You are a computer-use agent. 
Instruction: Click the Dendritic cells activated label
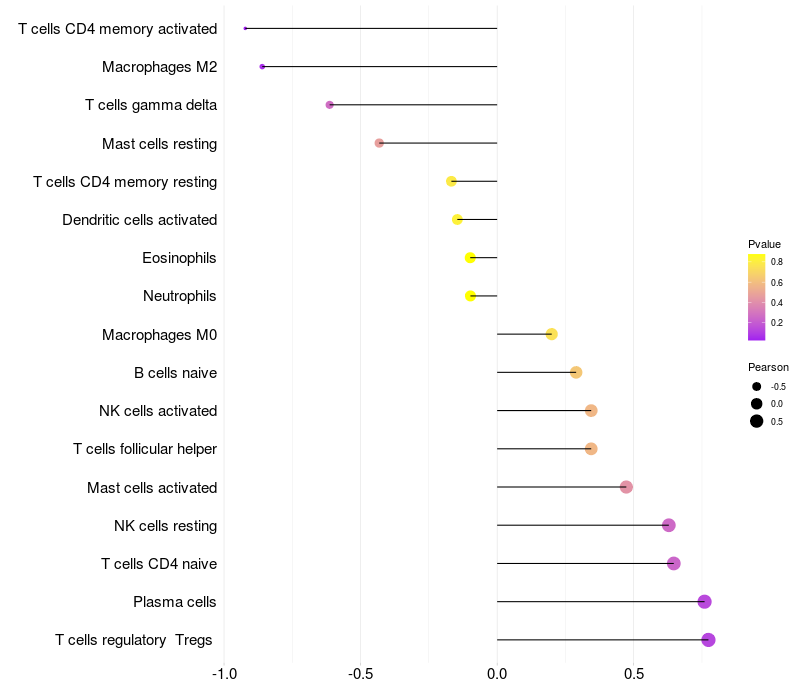click(139, 220)
